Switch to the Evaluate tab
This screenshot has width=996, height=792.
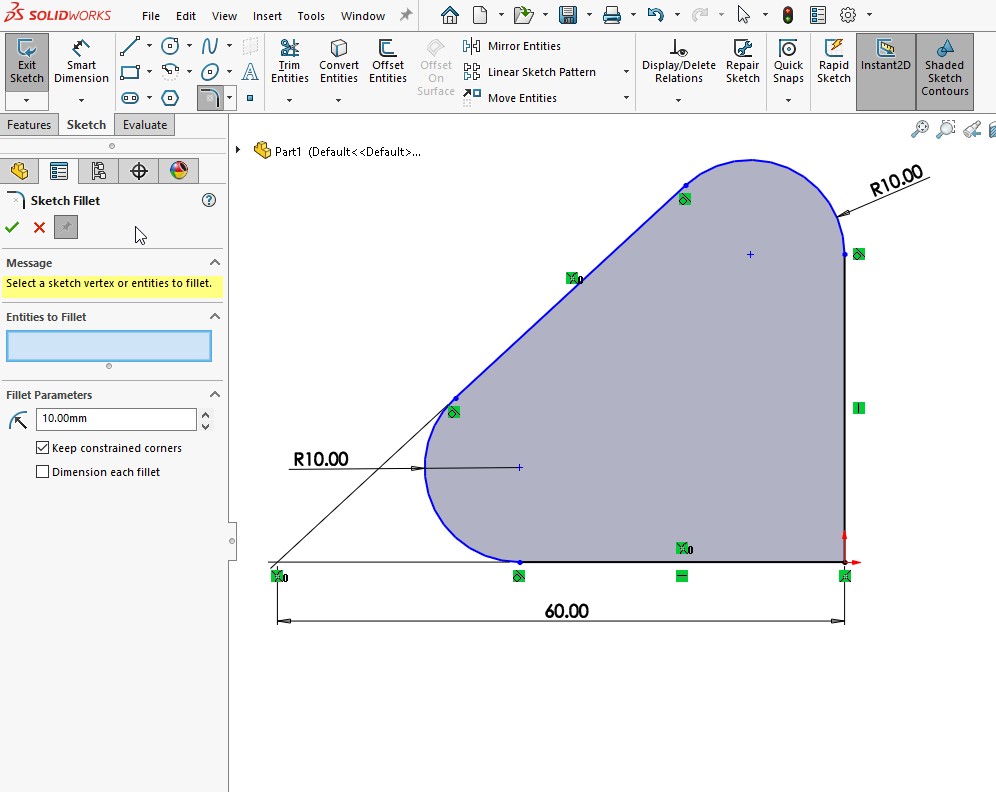click(x=144, y=124)
